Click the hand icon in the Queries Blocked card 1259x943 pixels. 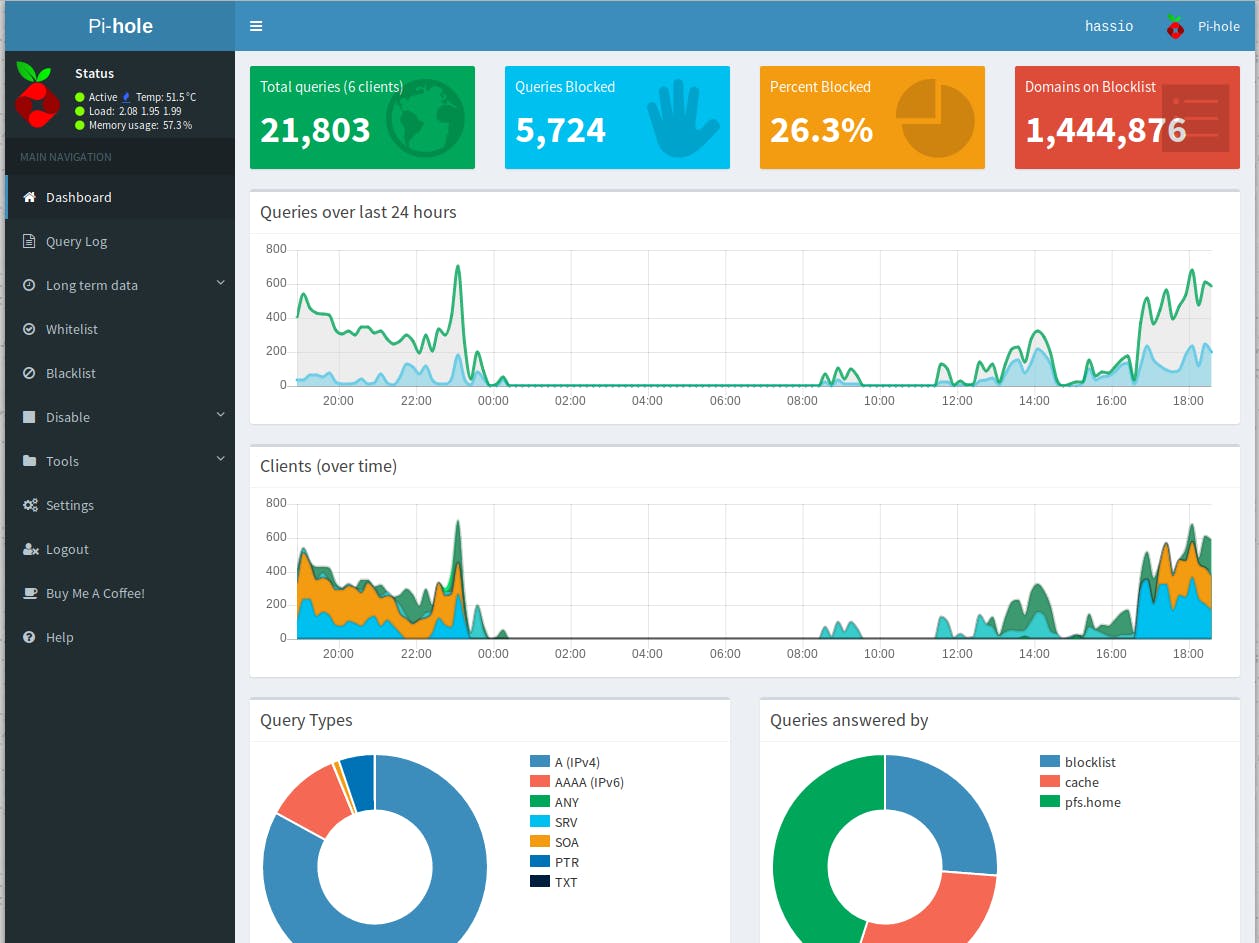tap(683, 118)
